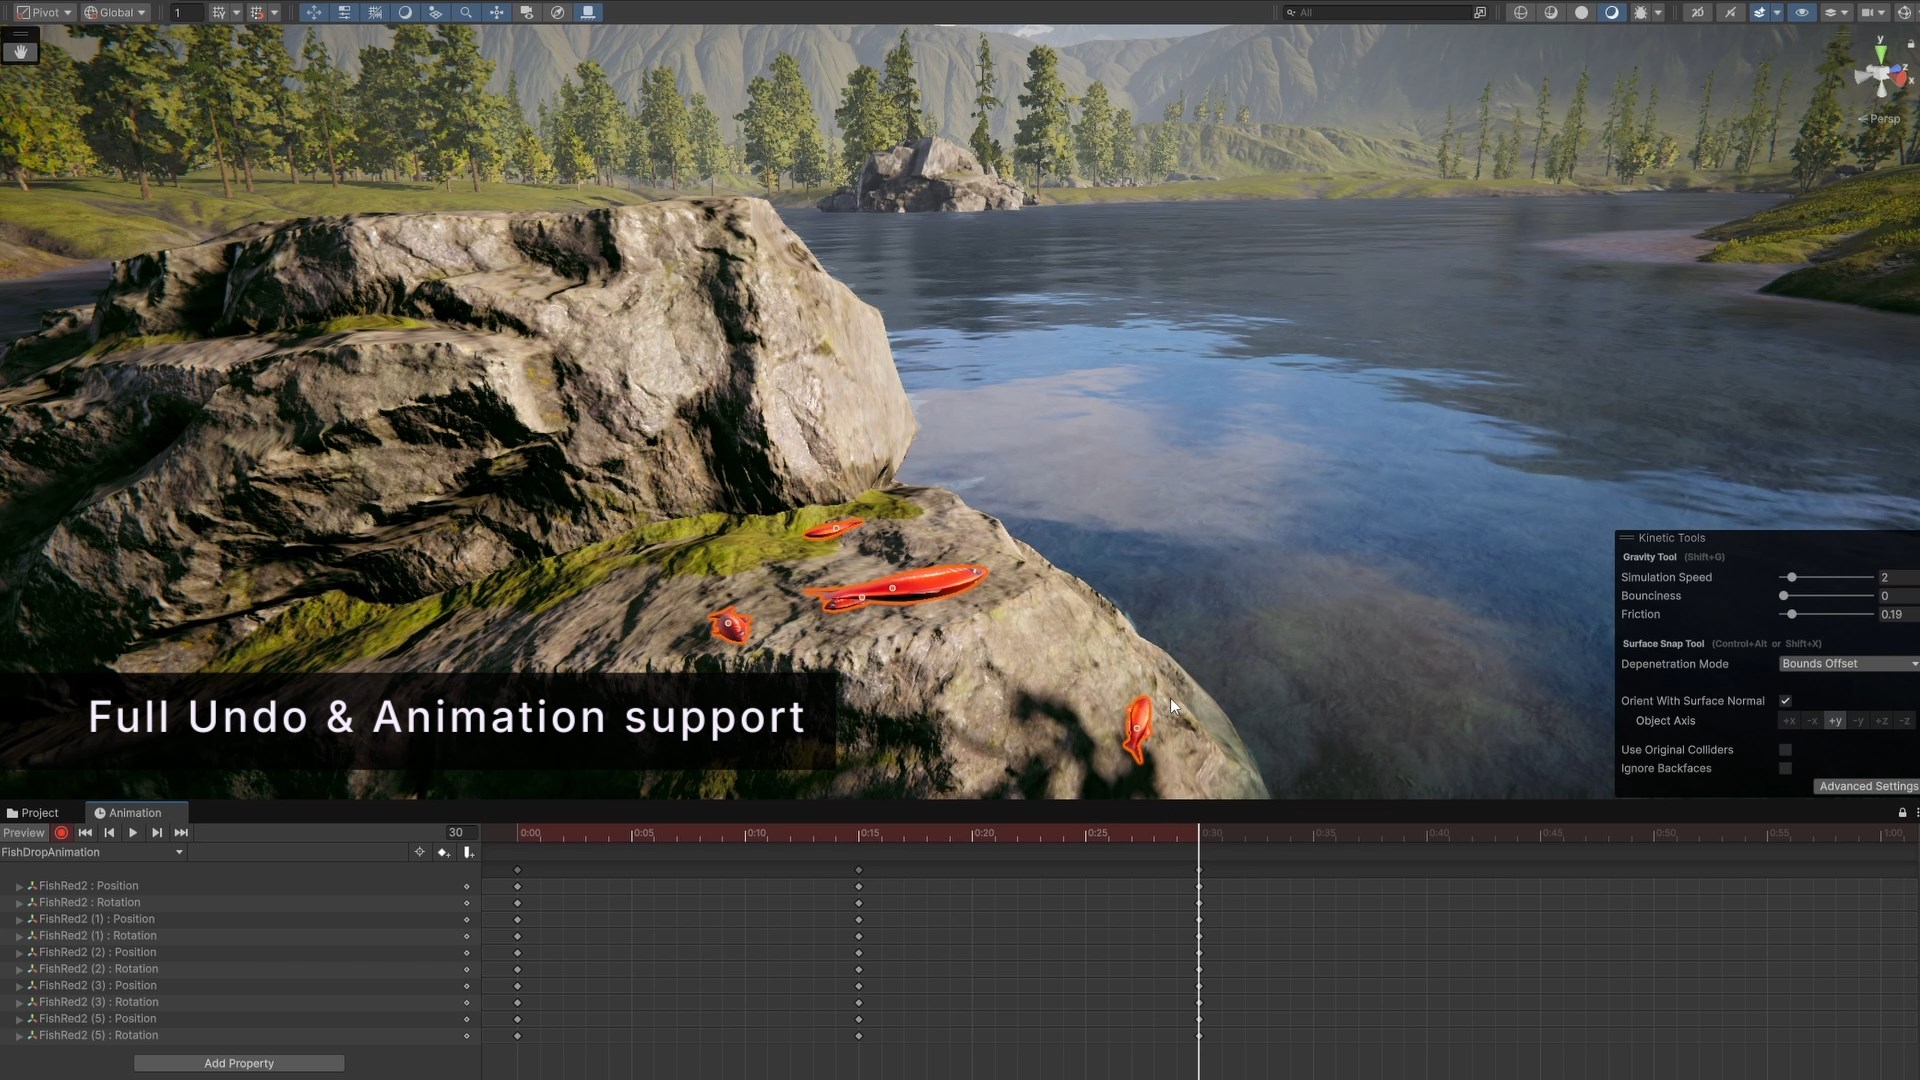Screen dimensions: 1920x1080
Task: Click the magnifier search tool icon
Action: (x=466, y=12)
